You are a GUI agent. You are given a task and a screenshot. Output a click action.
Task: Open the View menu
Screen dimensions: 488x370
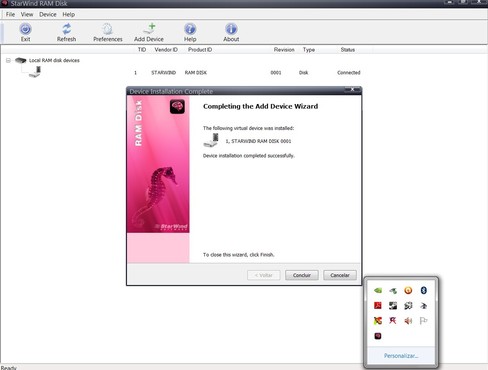[x=27, y=14]
